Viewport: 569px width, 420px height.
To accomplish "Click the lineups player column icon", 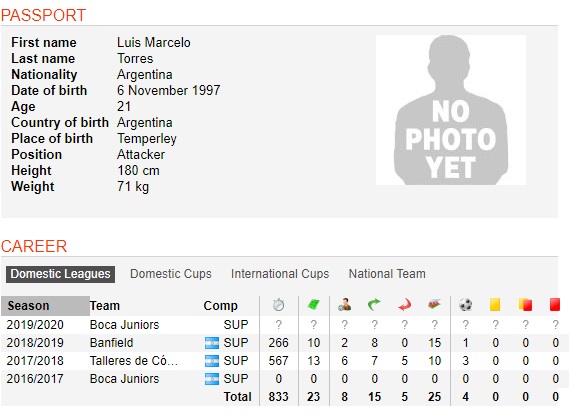I will coord(344,305).
